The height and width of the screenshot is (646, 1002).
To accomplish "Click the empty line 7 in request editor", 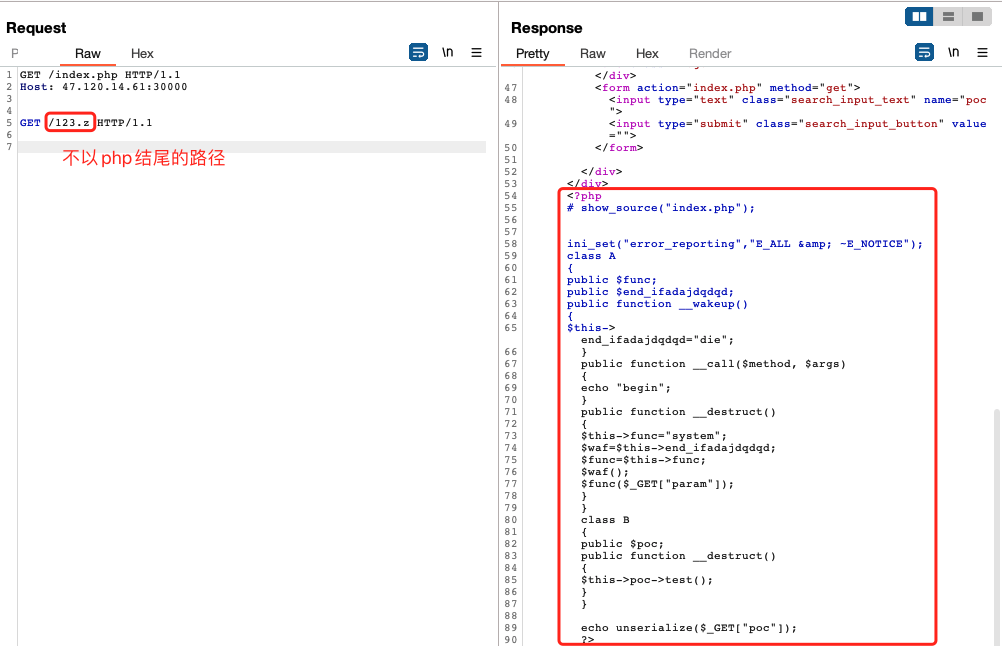I will (x=250, y=147).
